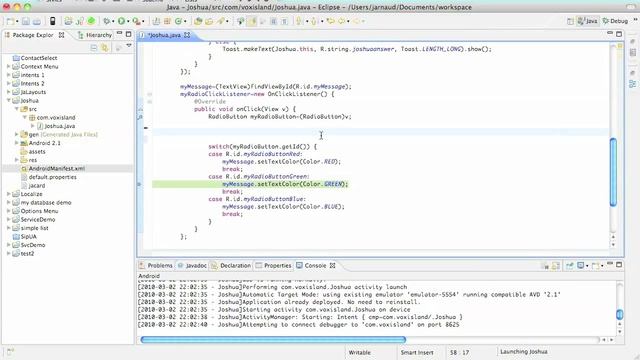
Task: Expand the Android 2.1 library
Action: (17, 143)
